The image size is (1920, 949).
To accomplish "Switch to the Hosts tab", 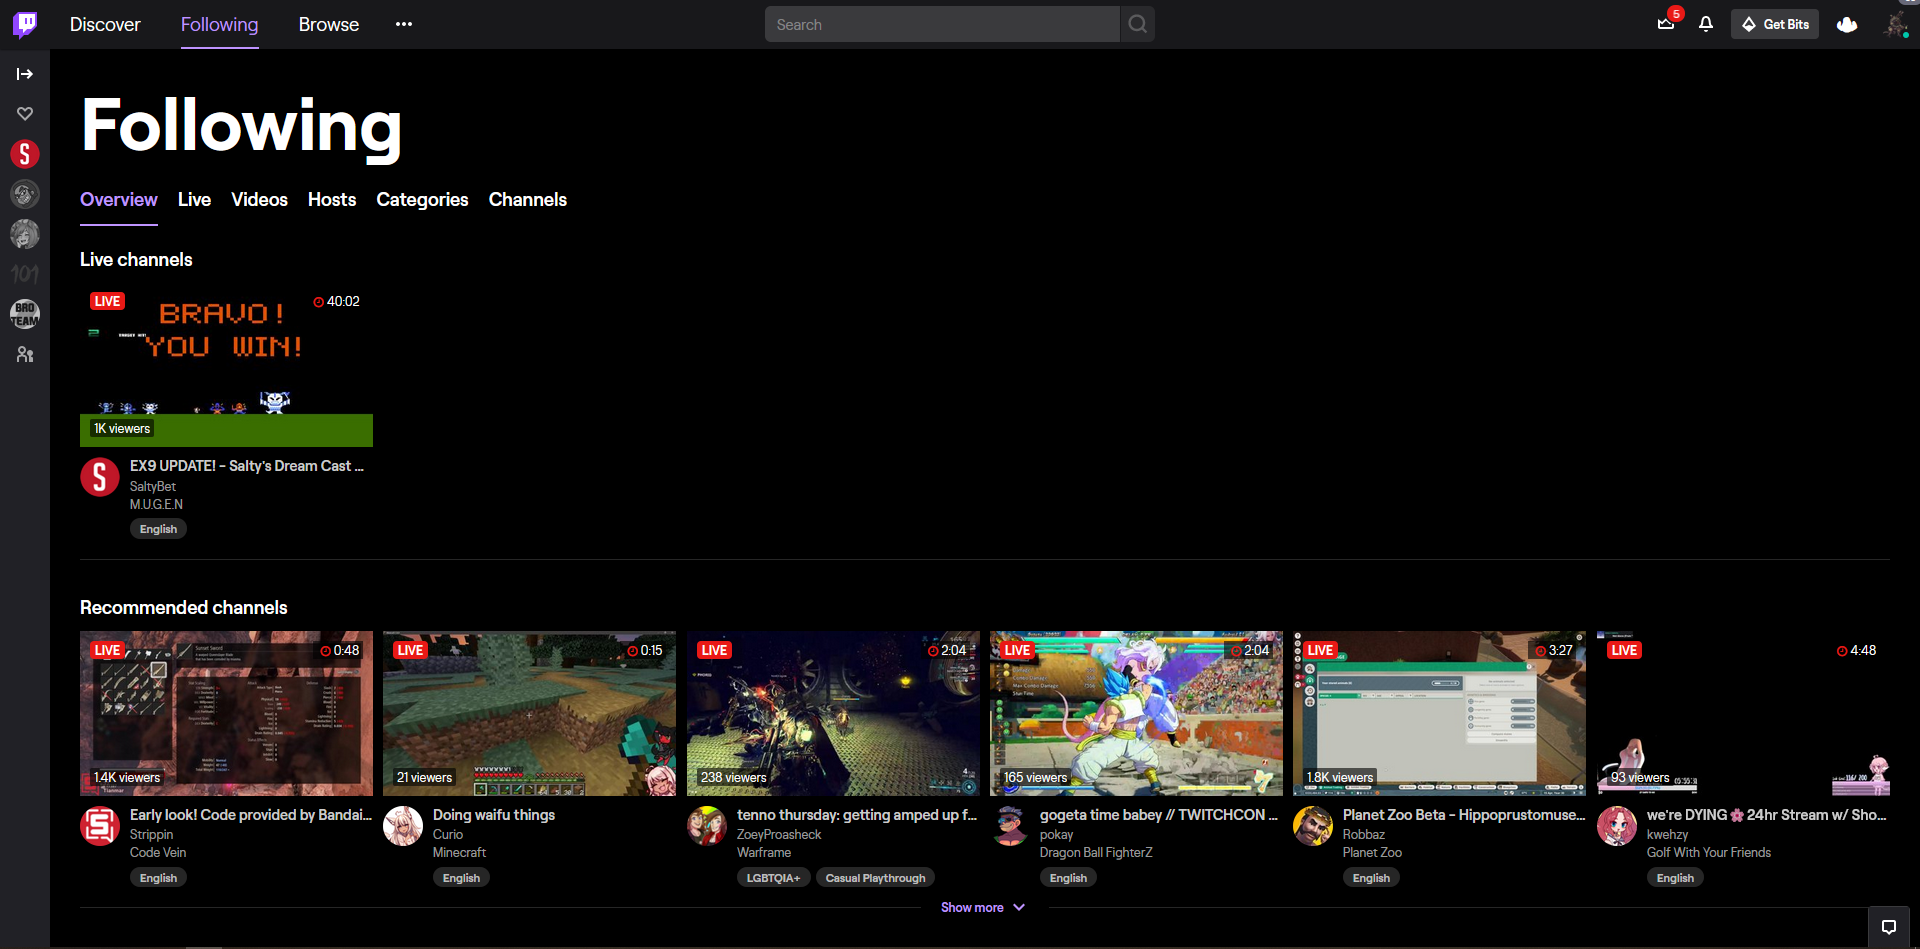I will [x=332, y=199].
